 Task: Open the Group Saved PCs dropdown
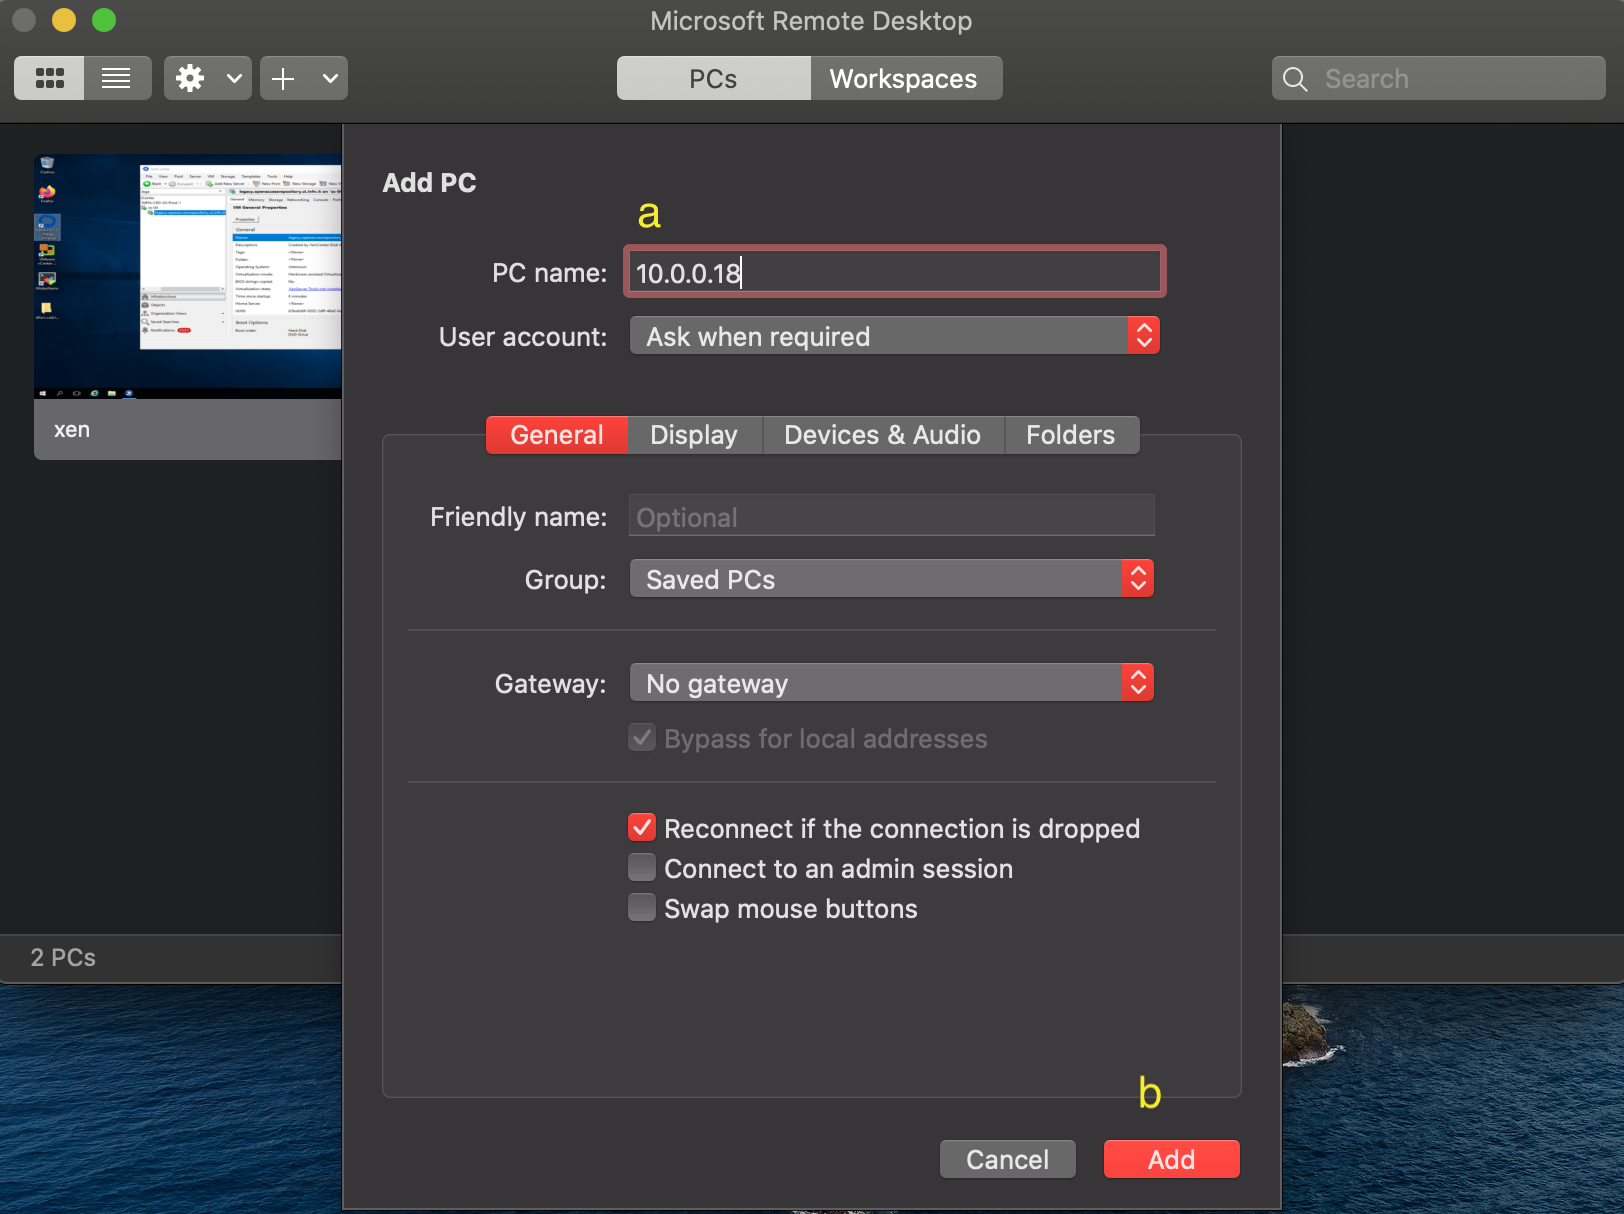891,579
